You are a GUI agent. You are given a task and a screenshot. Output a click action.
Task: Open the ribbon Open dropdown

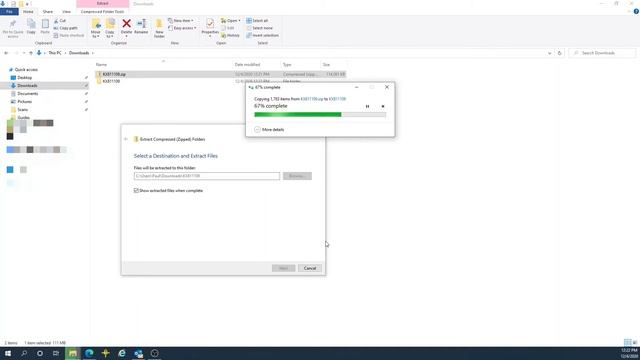(231, 20)
